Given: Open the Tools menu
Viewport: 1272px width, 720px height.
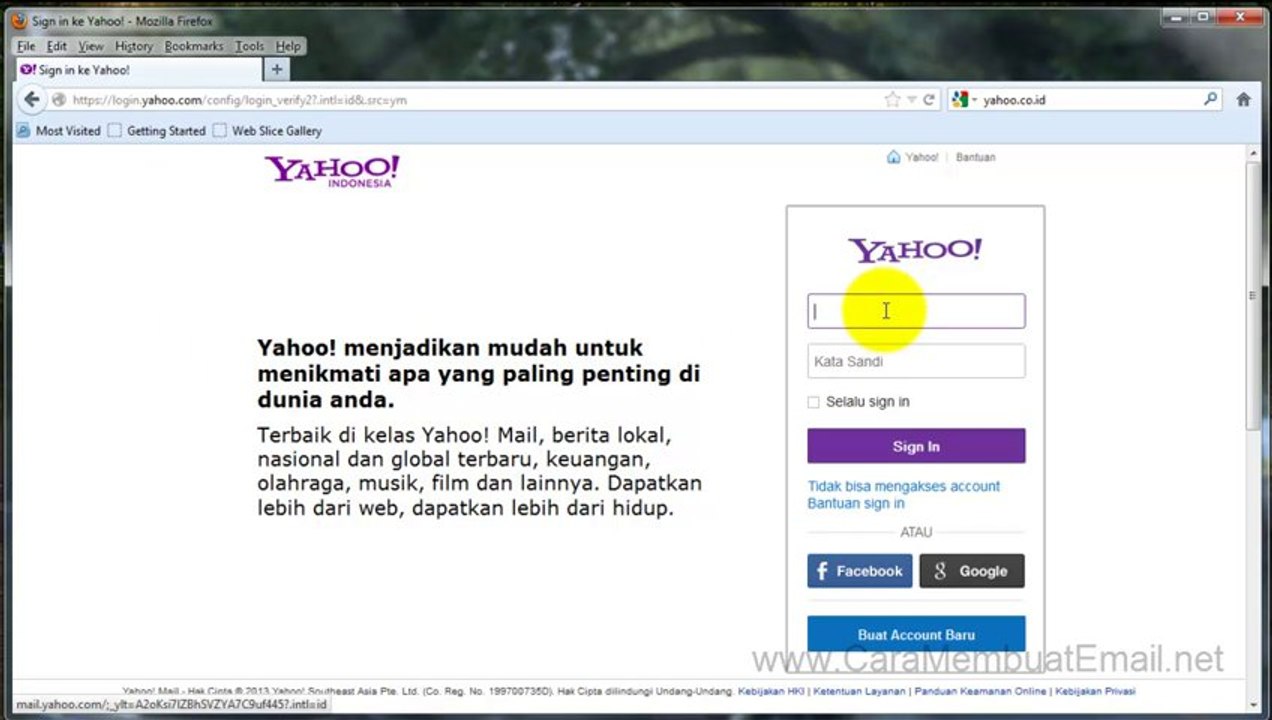Looking at the screenshot, I should pos(250,46).
